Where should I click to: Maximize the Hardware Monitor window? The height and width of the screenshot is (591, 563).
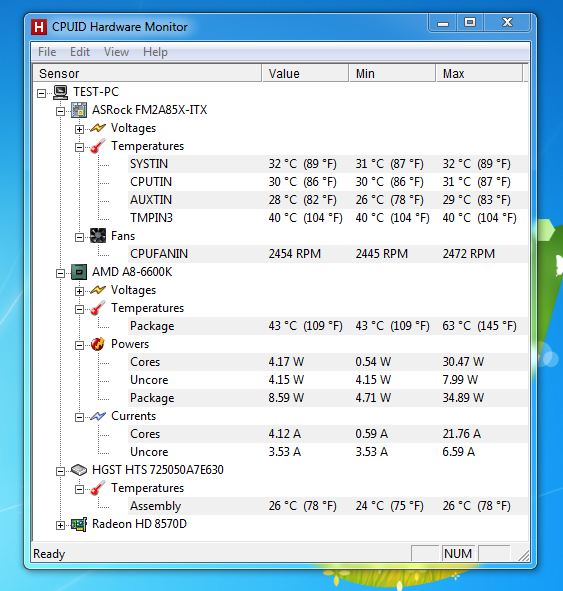tap(470, 23)
